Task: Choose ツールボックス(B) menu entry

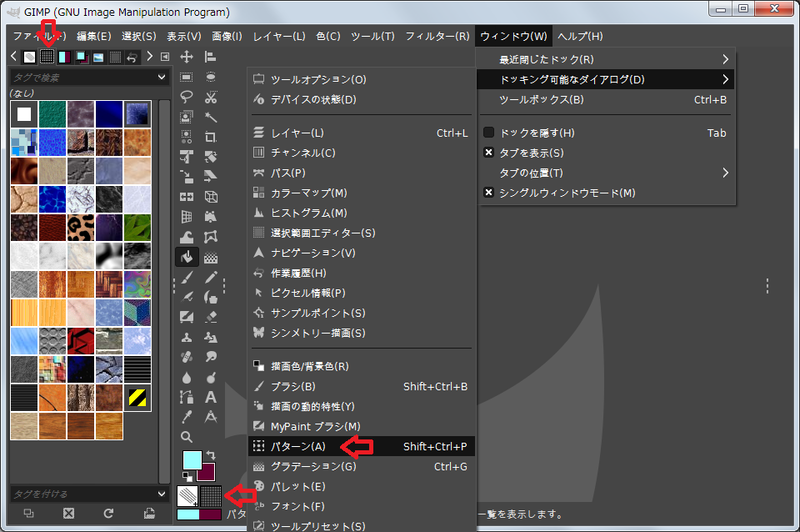Action: click(x=605, y=99)
